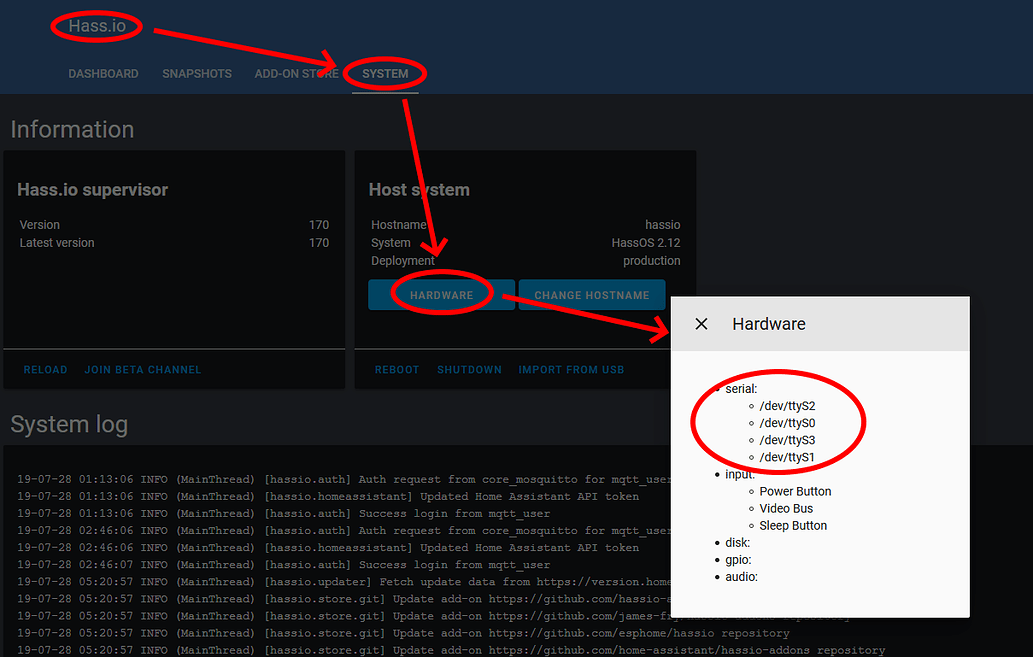1033x657 pixels.
Task: Click the gpio: list item
Action: tap(739, 560)
